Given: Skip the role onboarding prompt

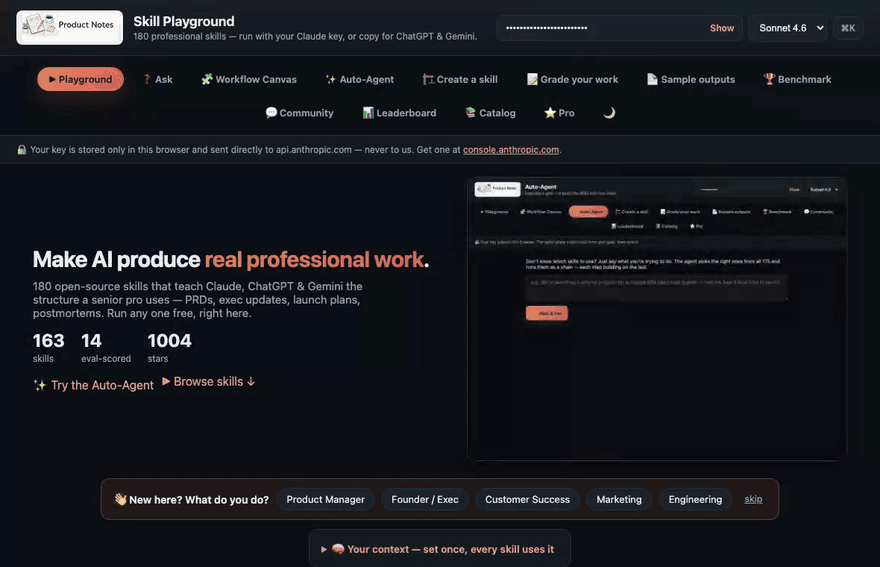Looking at the screenshot, I should click(x=753, y=499).
